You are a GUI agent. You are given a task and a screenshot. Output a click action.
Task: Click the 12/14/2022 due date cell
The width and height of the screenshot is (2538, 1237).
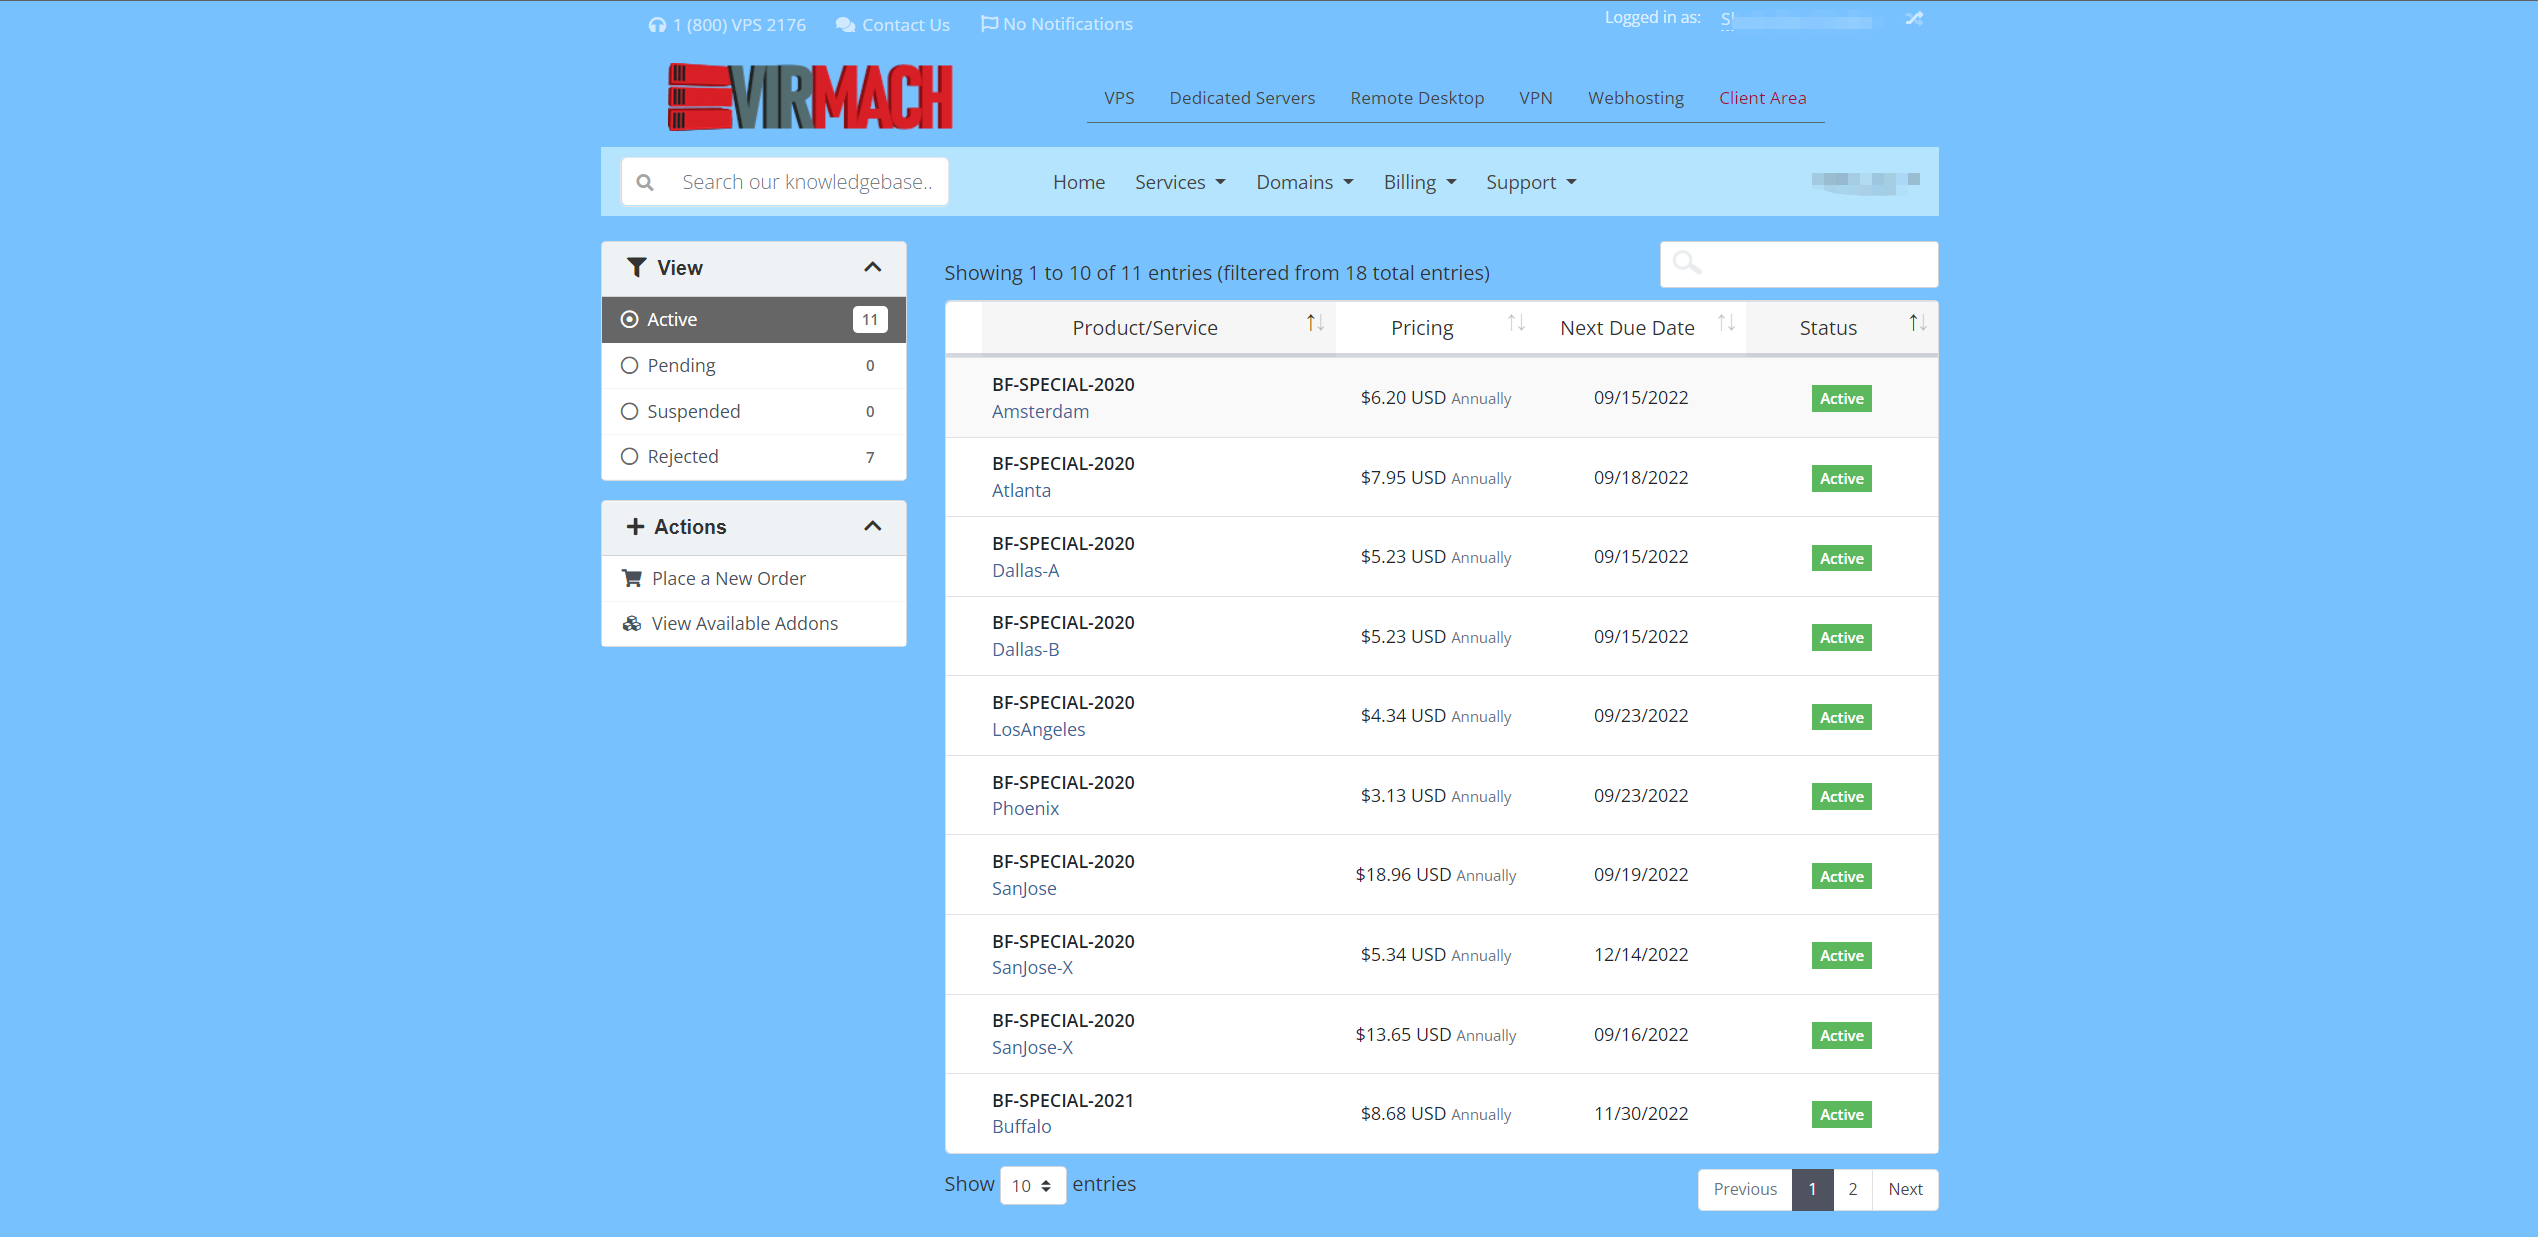[x=1641, y=955]
